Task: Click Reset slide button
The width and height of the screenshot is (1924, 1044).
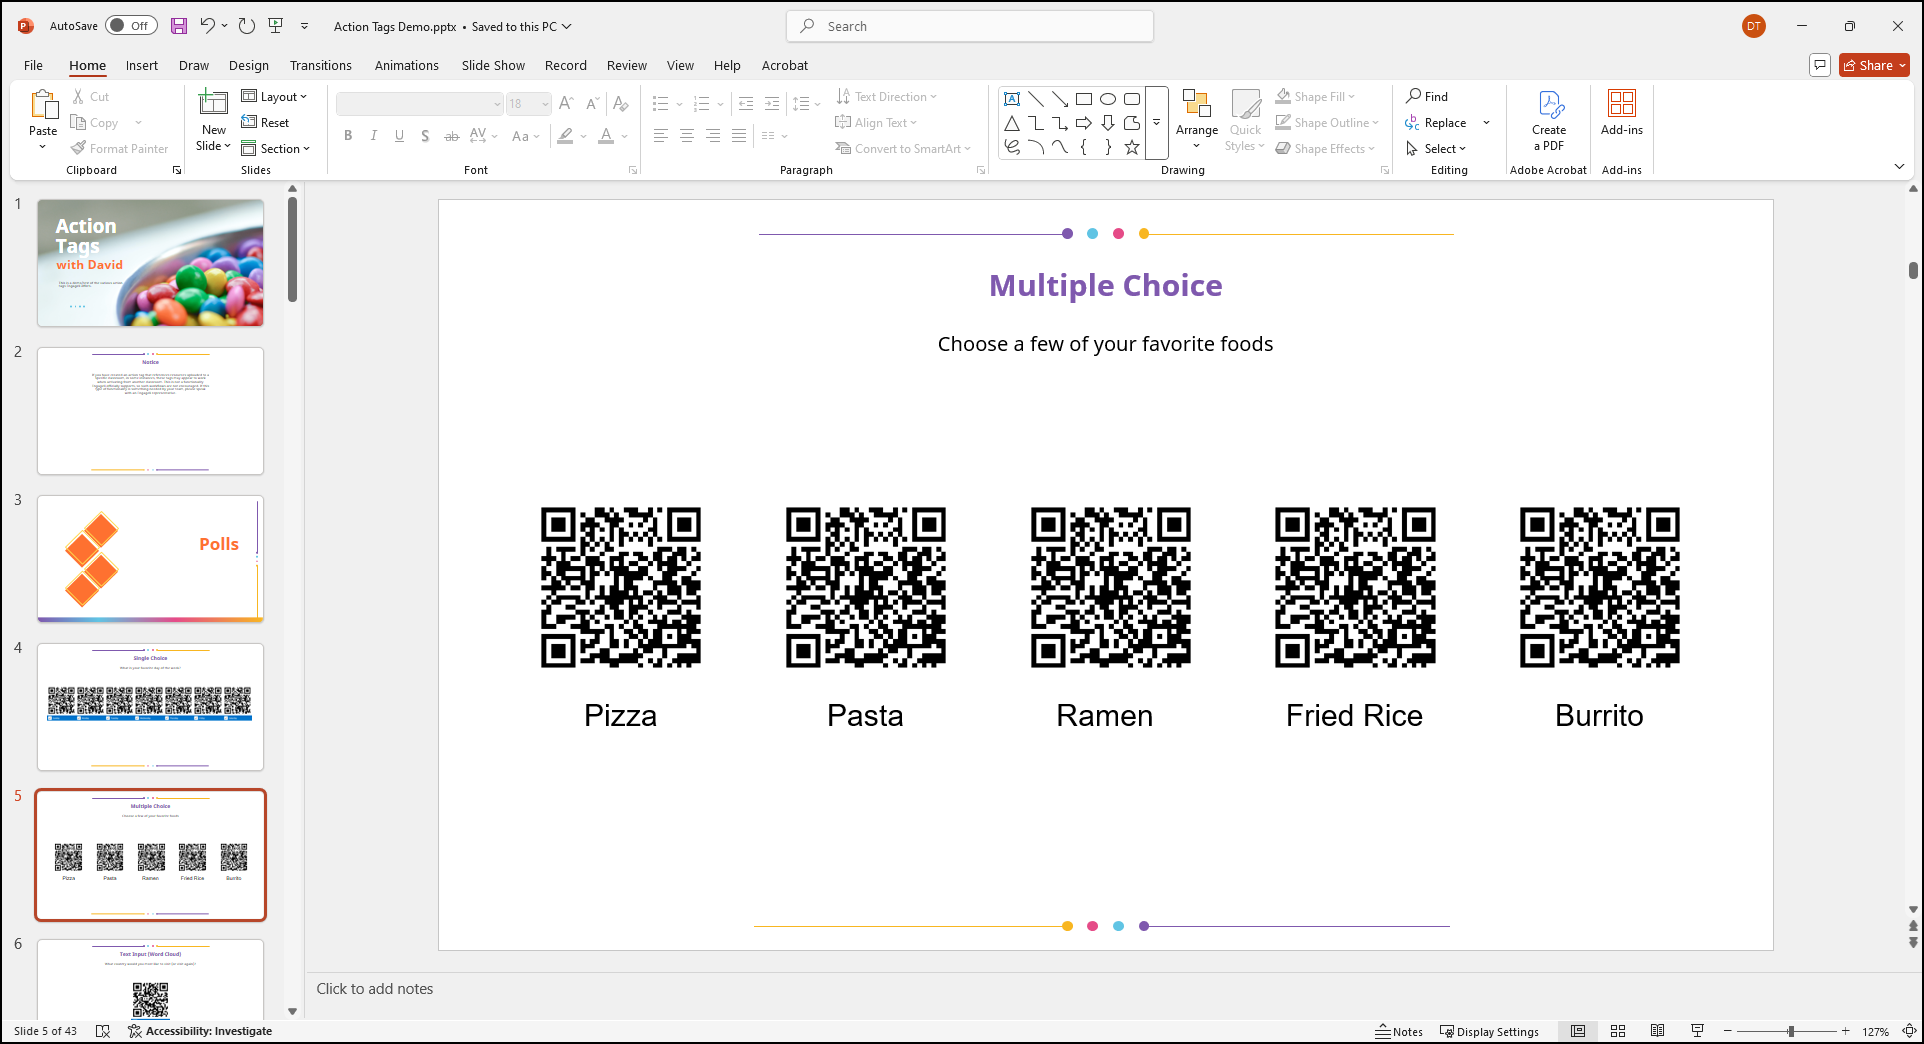Action: pos(265,122)
